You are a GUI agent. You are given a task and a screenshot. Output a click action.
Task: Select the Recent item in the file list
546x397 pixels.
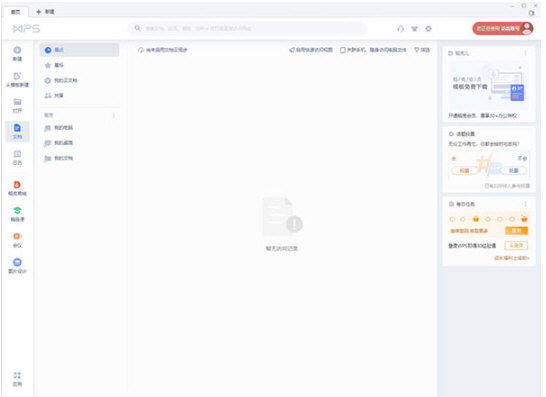(79, 50)
